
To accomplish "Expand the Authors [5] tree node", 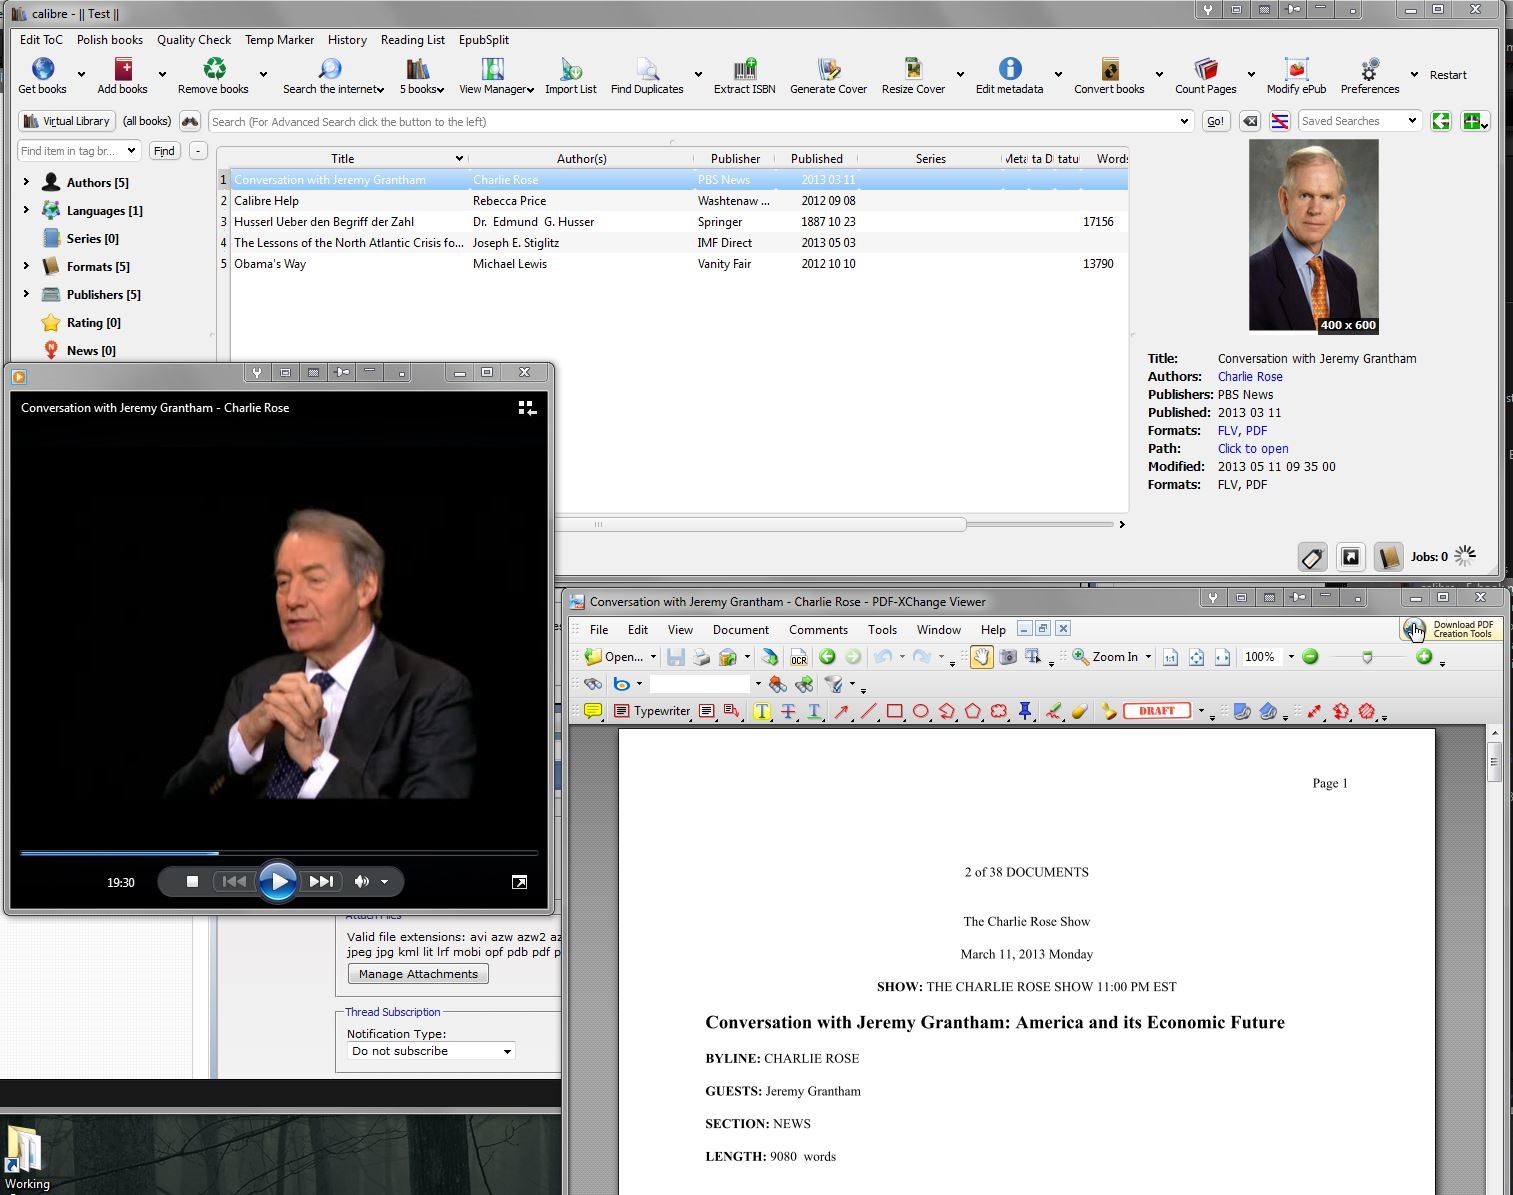I will (x=26, y=182).
